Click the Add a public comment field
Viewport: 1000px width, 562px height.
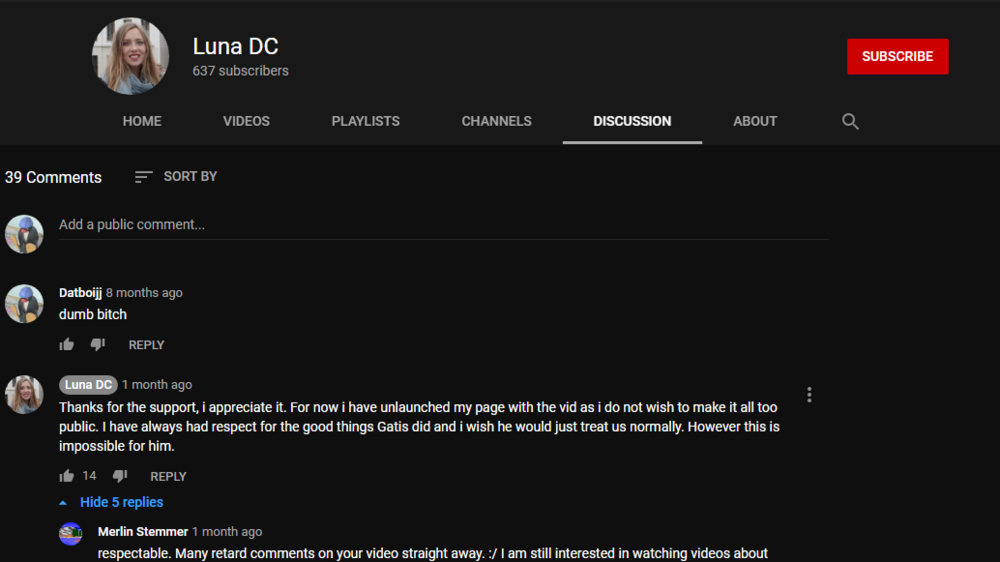[444, 225]
